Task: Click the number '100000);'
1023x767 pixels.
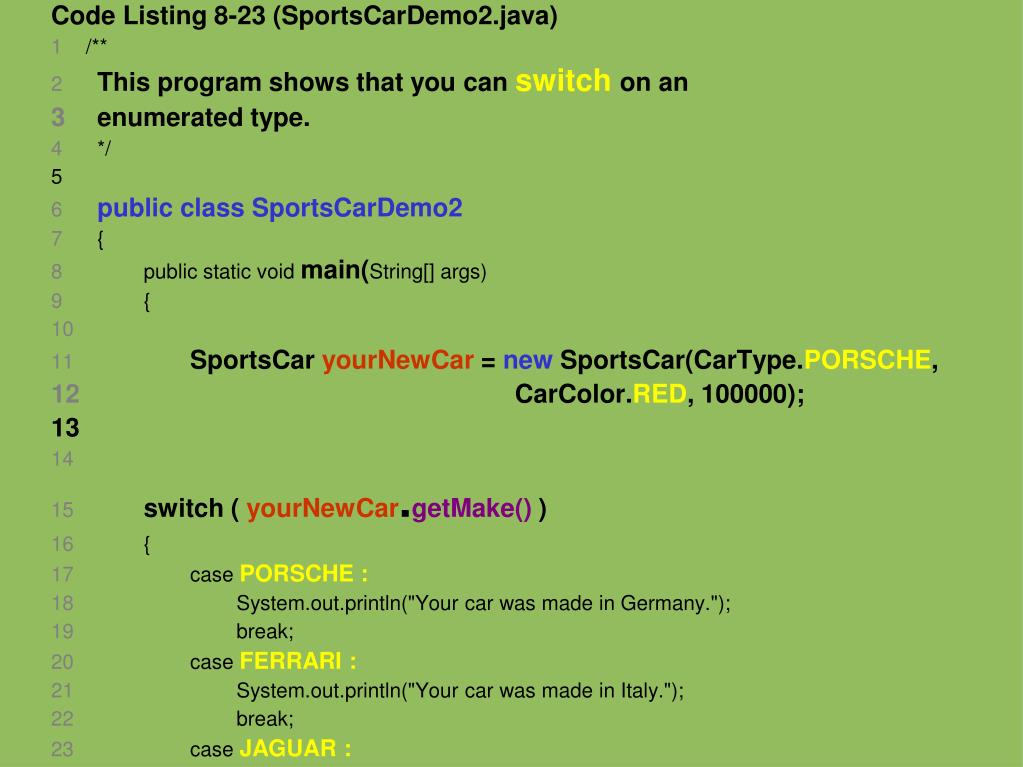Action: pos(754,394)
